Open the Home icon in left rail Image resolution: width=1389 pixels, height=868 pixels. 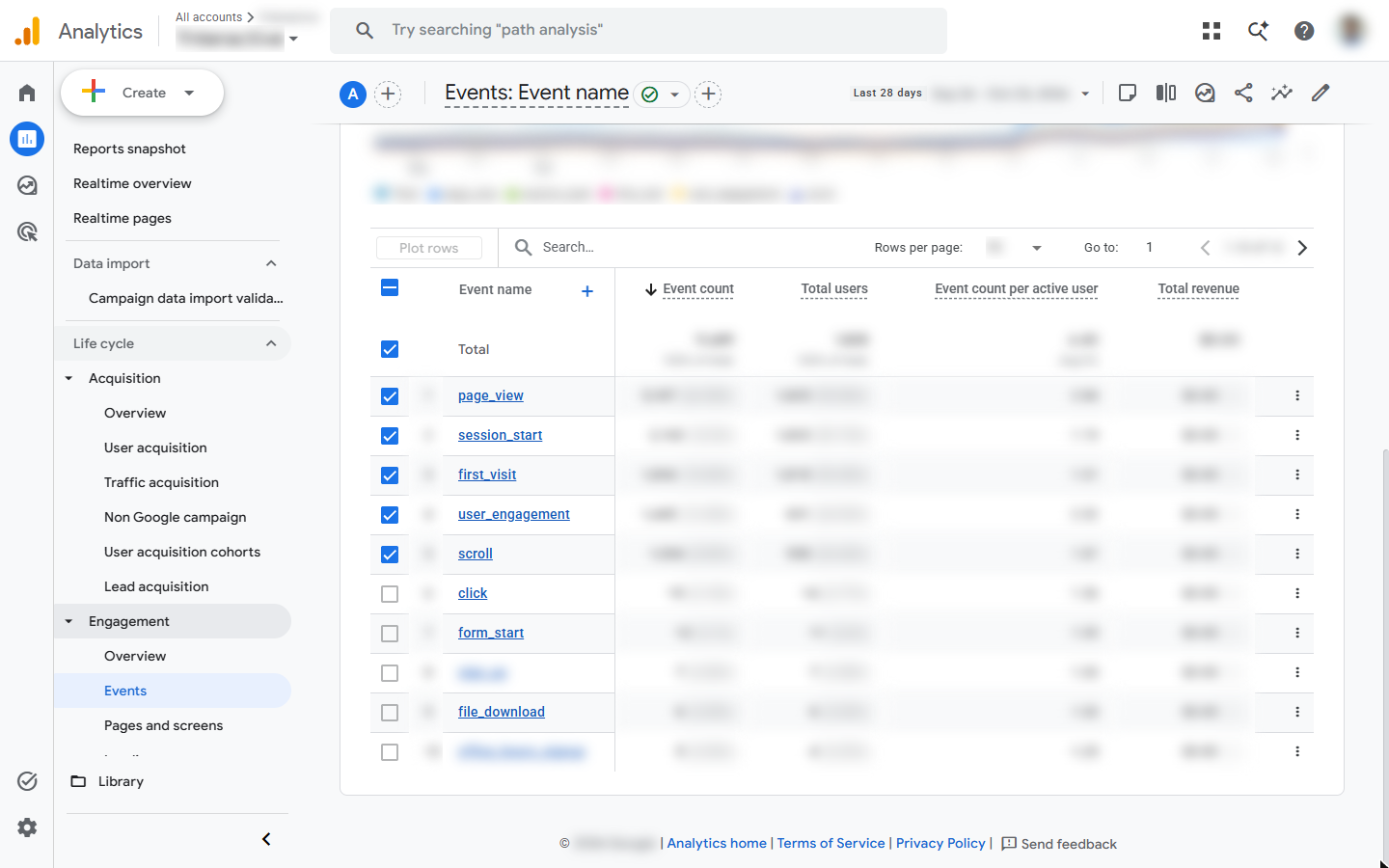pyautogui.click(x=27, y=93)
